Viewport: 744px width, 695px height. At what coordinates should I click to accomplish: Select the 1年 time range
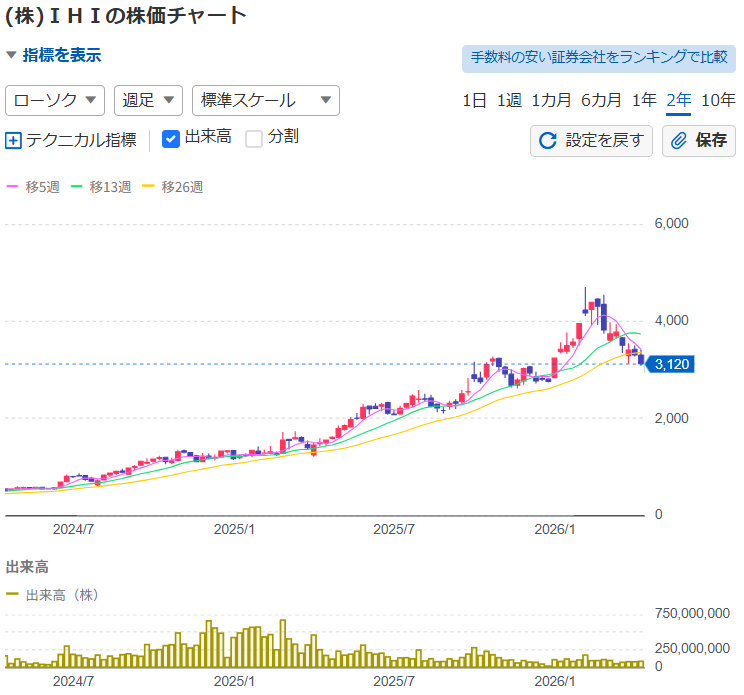[645, 100]
